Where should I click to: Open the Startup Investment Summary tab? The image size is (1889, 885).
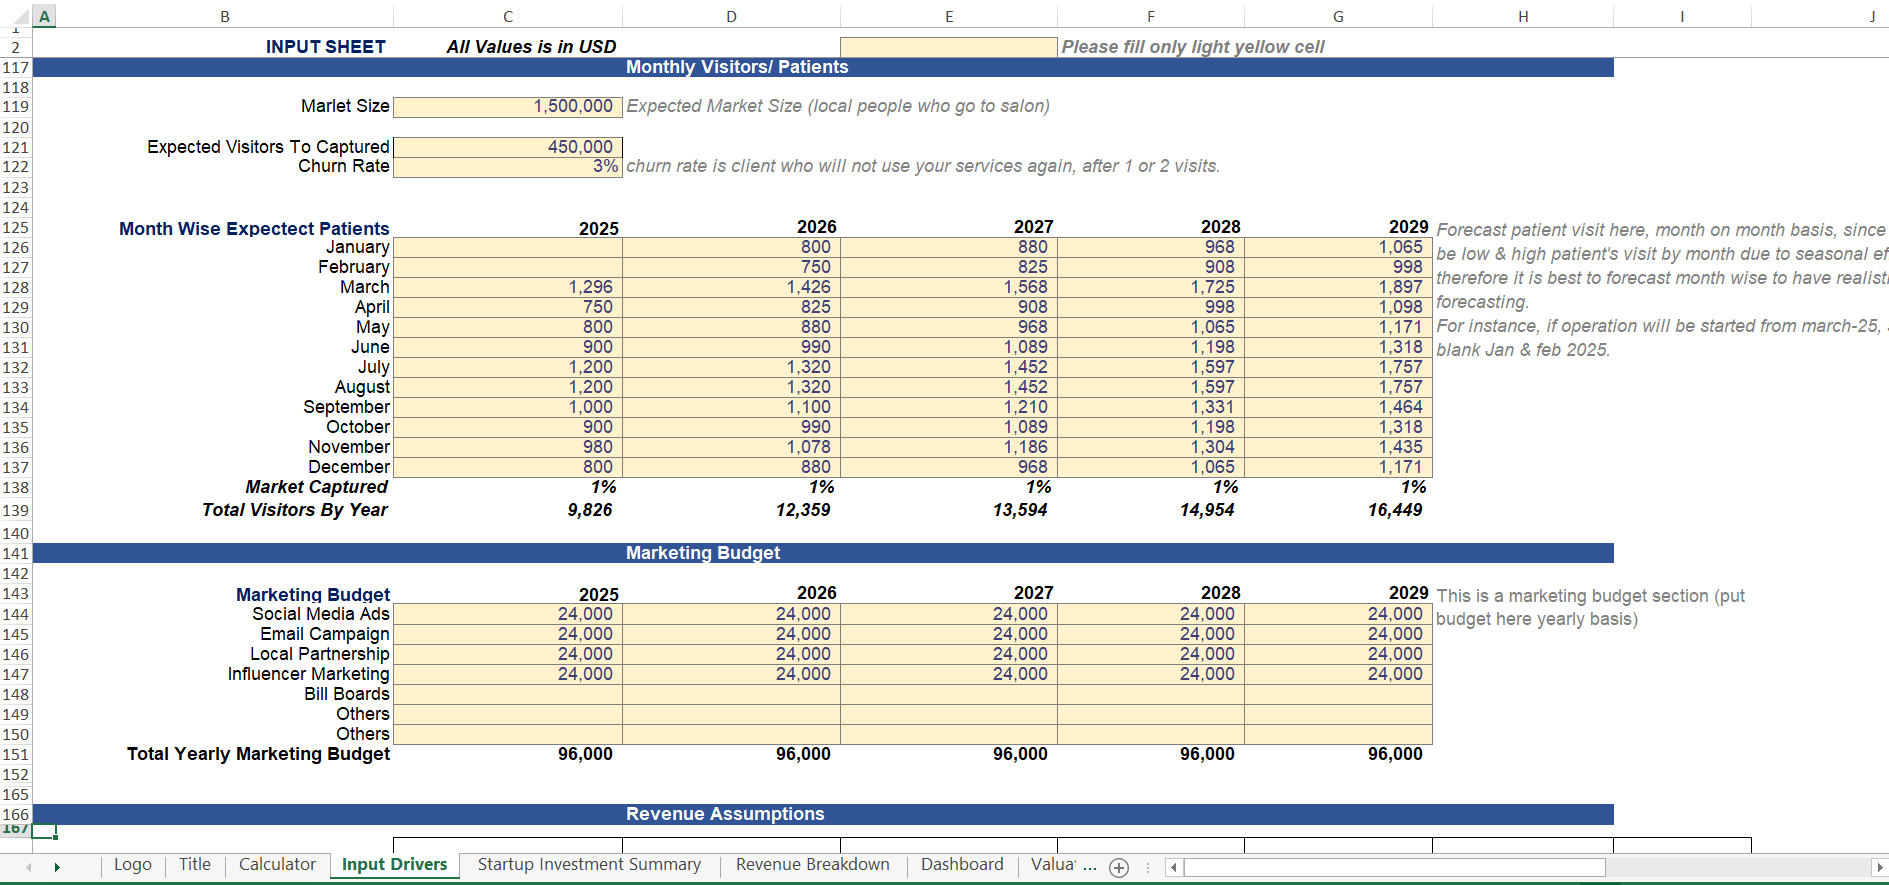click(589, 865)
